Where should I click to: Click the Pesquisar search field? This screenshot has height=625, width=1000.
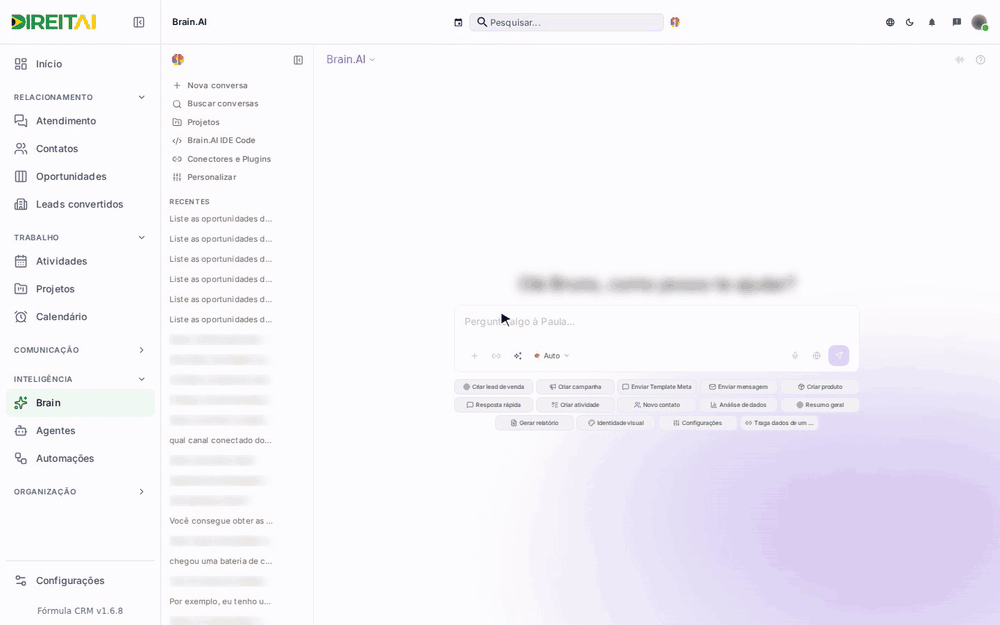point(566,22)
